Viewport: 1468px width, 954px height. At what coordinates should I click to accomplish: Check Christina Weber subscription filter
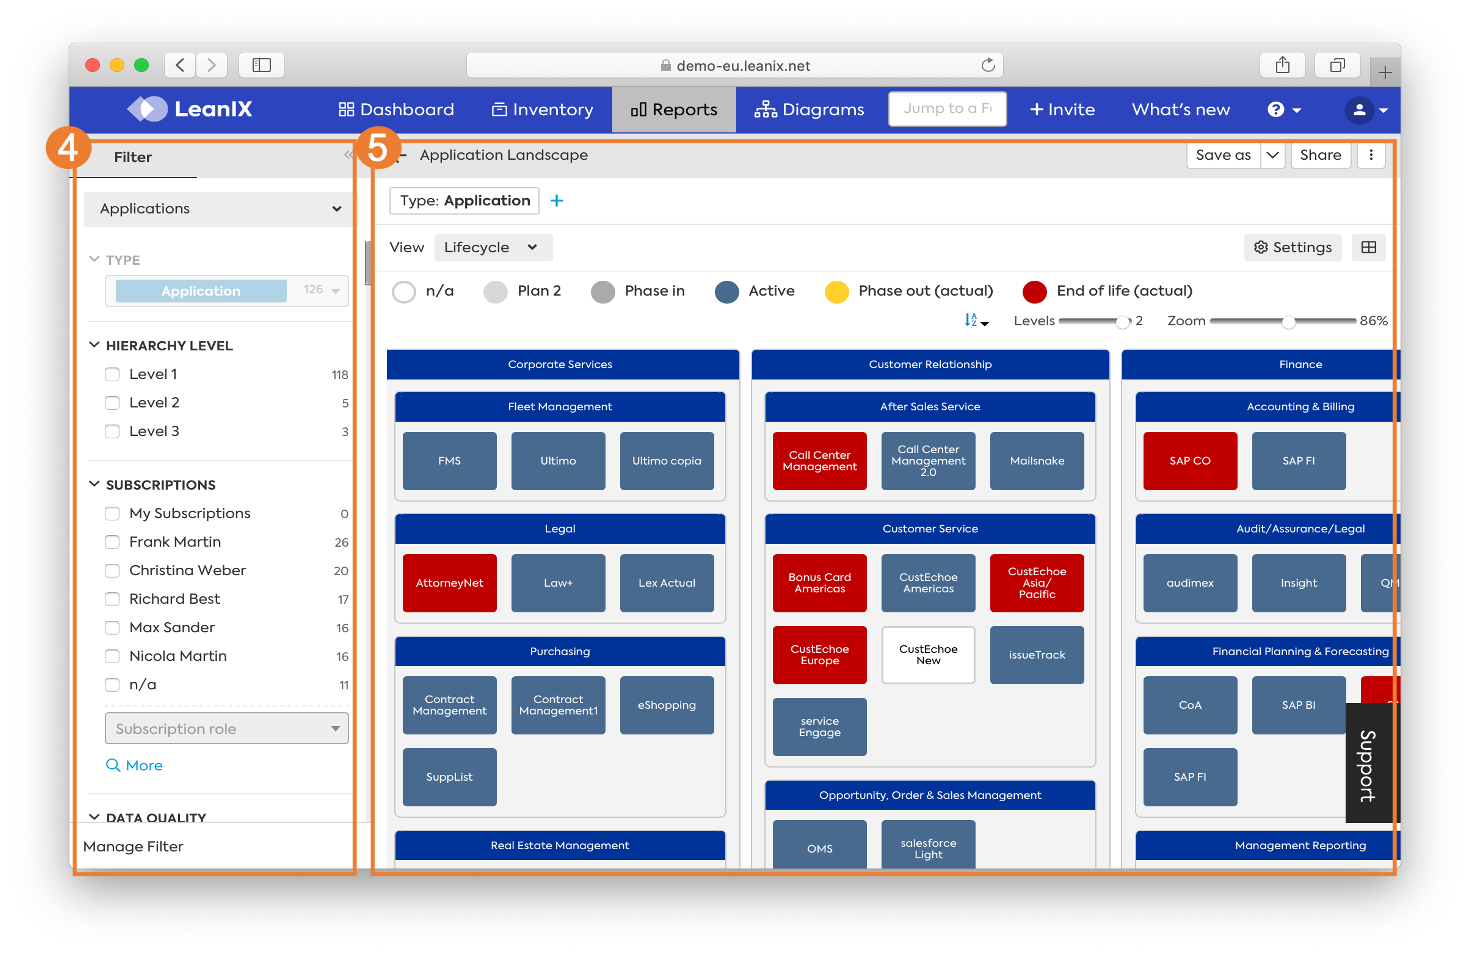tap(112, 571)
